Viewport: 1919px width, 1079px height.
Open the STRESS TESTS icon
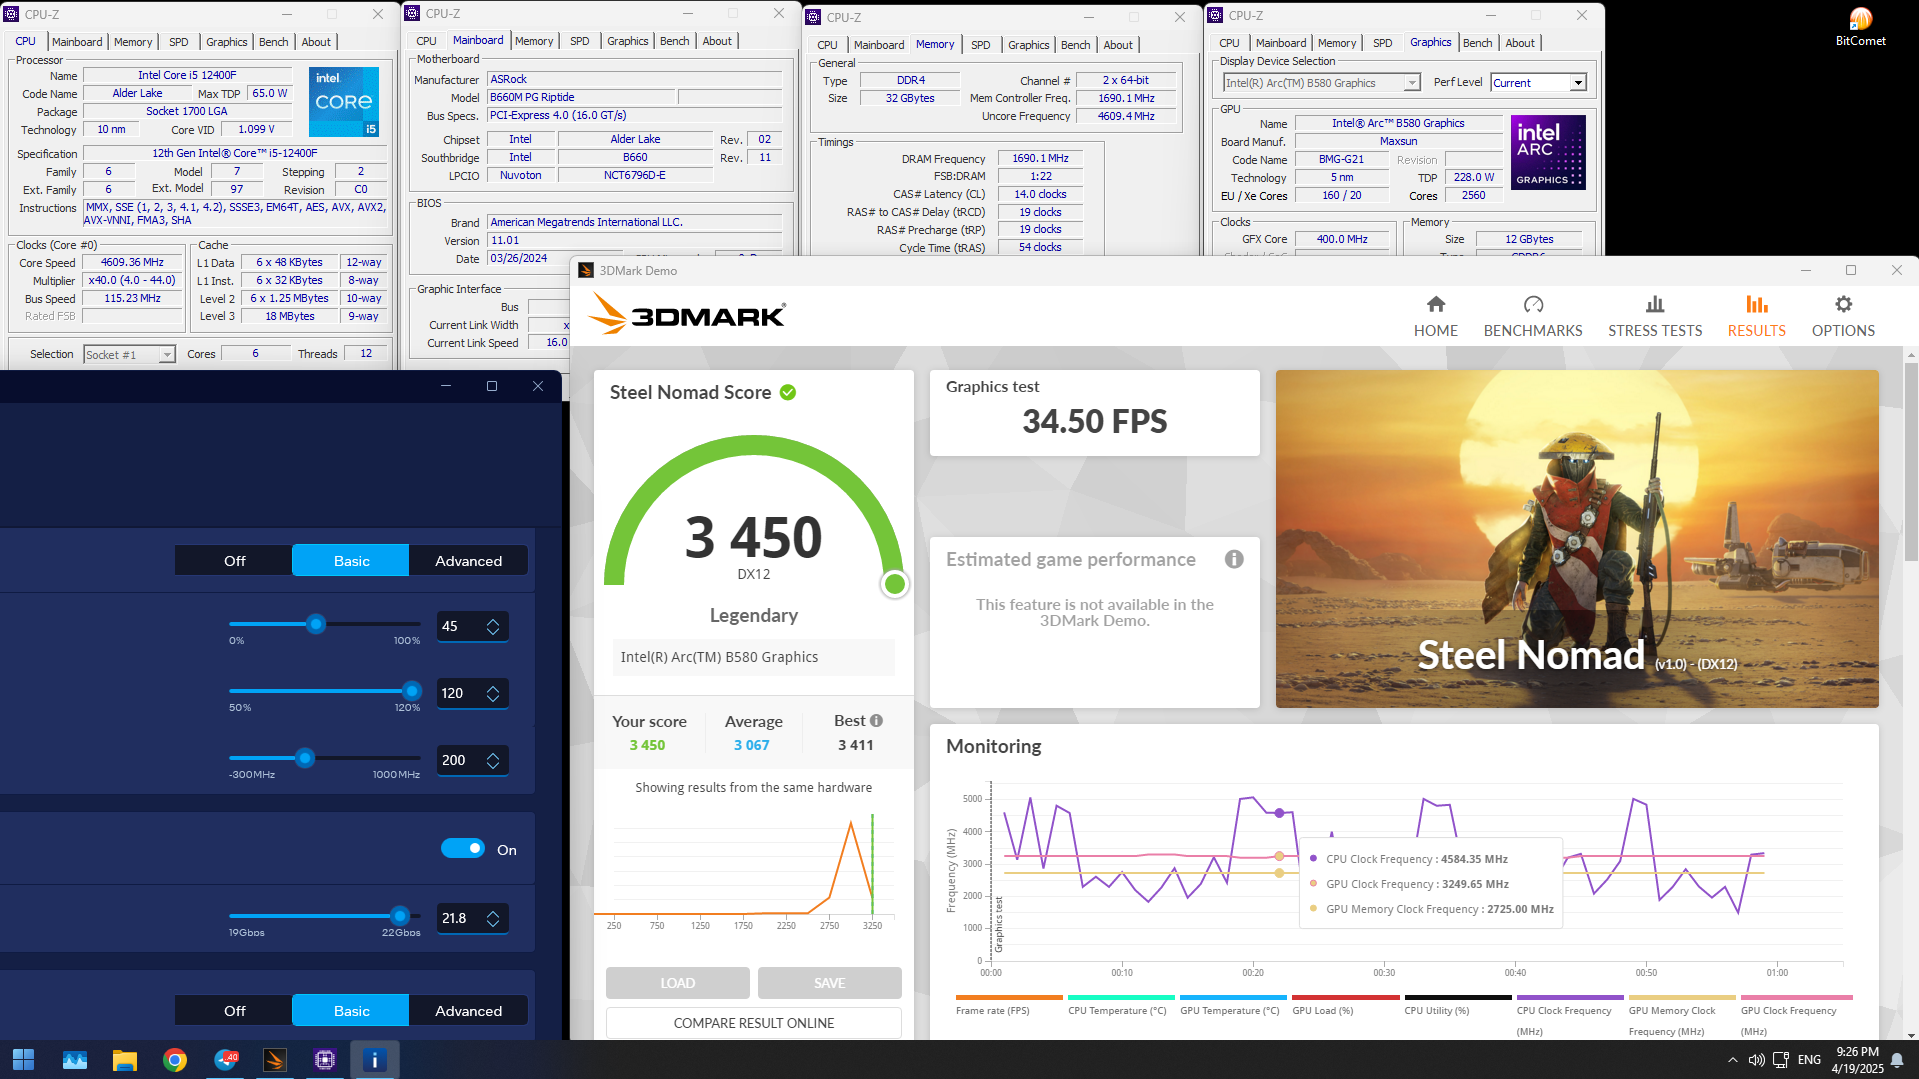1655,304
